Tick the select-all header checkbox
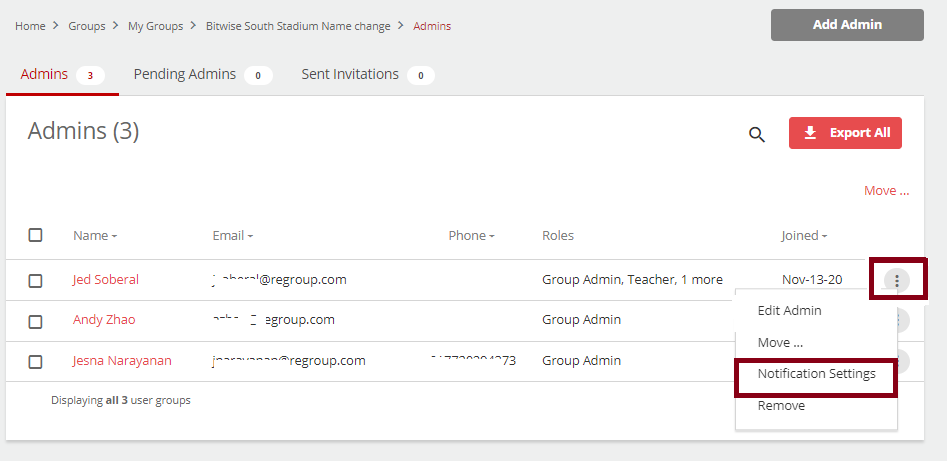This screenshot has width=947, height=461. (36, 235)
